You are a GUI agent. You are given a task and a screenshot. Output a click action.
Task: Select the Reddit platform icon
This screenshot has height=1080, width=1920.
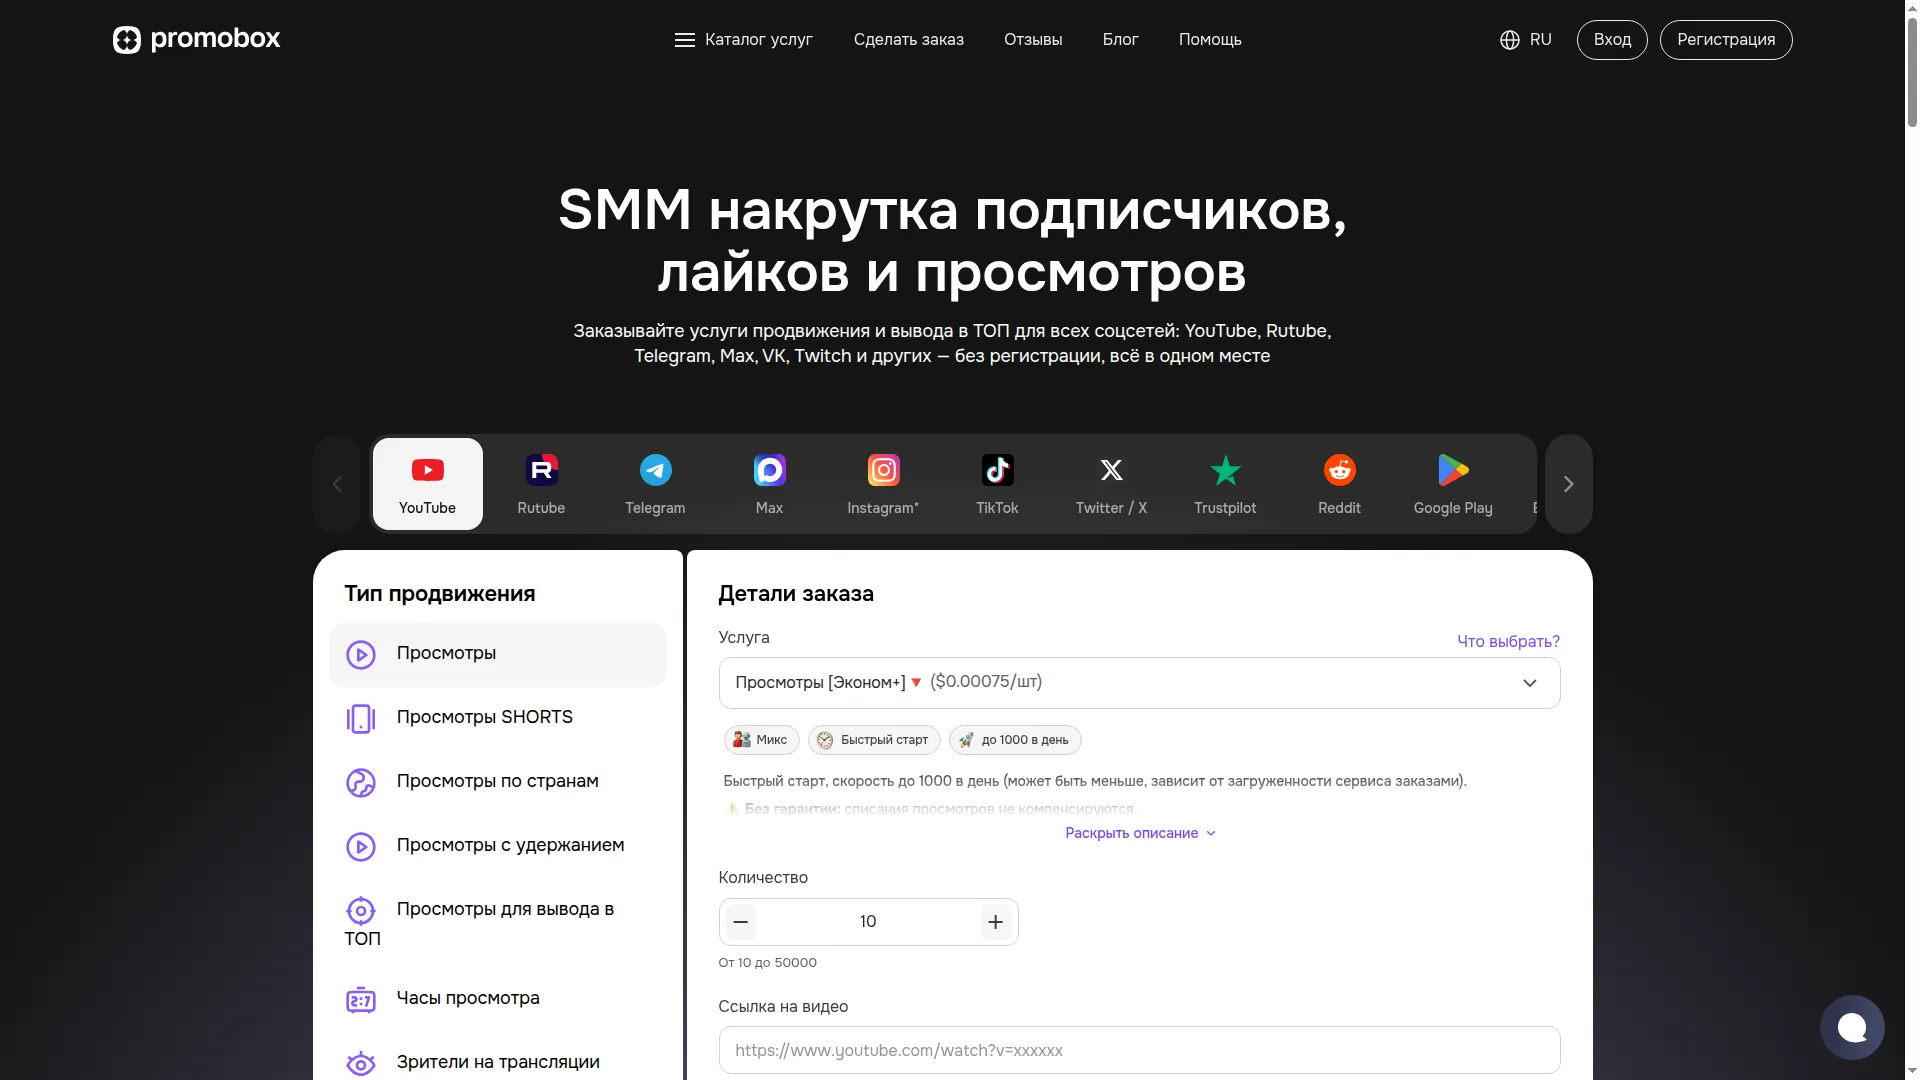[x=1339, y=484]
